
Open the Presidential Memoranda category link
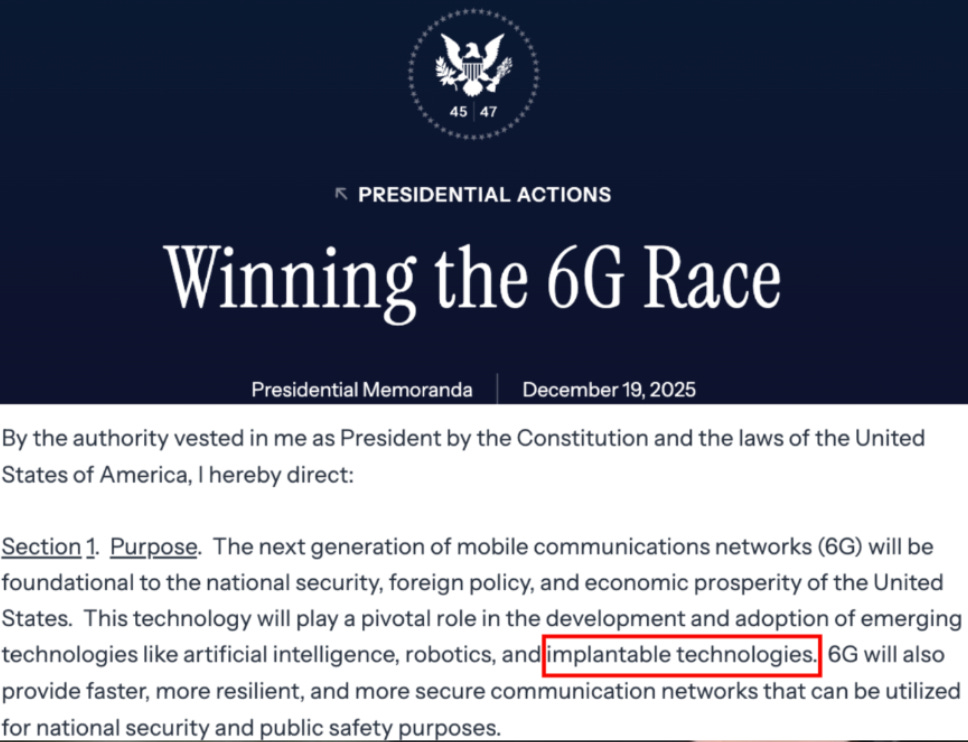point(362,390)
